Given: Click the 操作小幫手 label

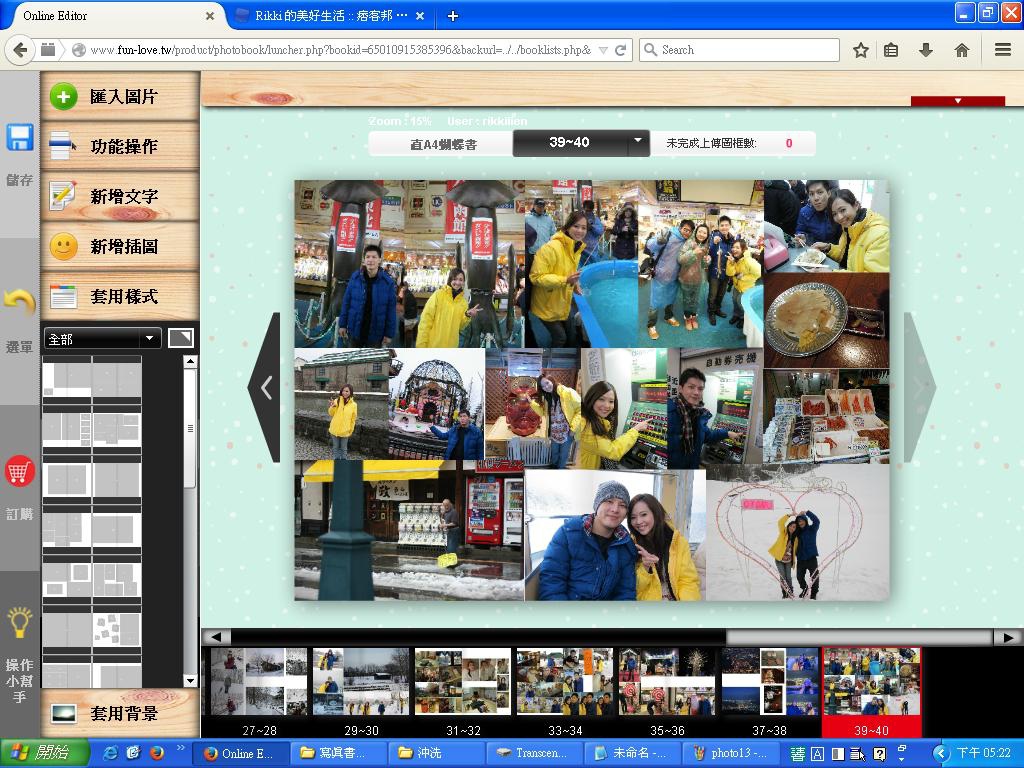Looking at the screenshot, I should coord(20,680).
